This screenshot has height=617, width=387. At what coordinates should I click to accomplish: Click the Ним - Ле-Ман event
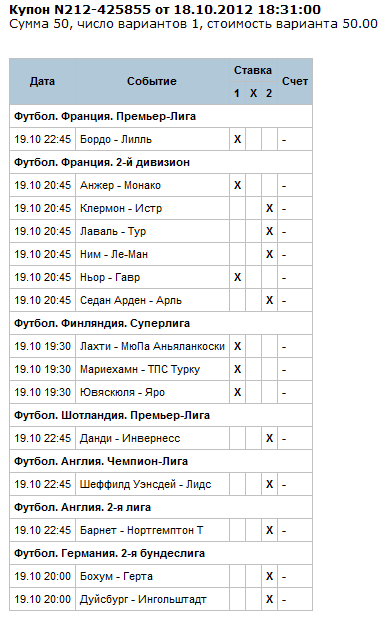[114, 254]
